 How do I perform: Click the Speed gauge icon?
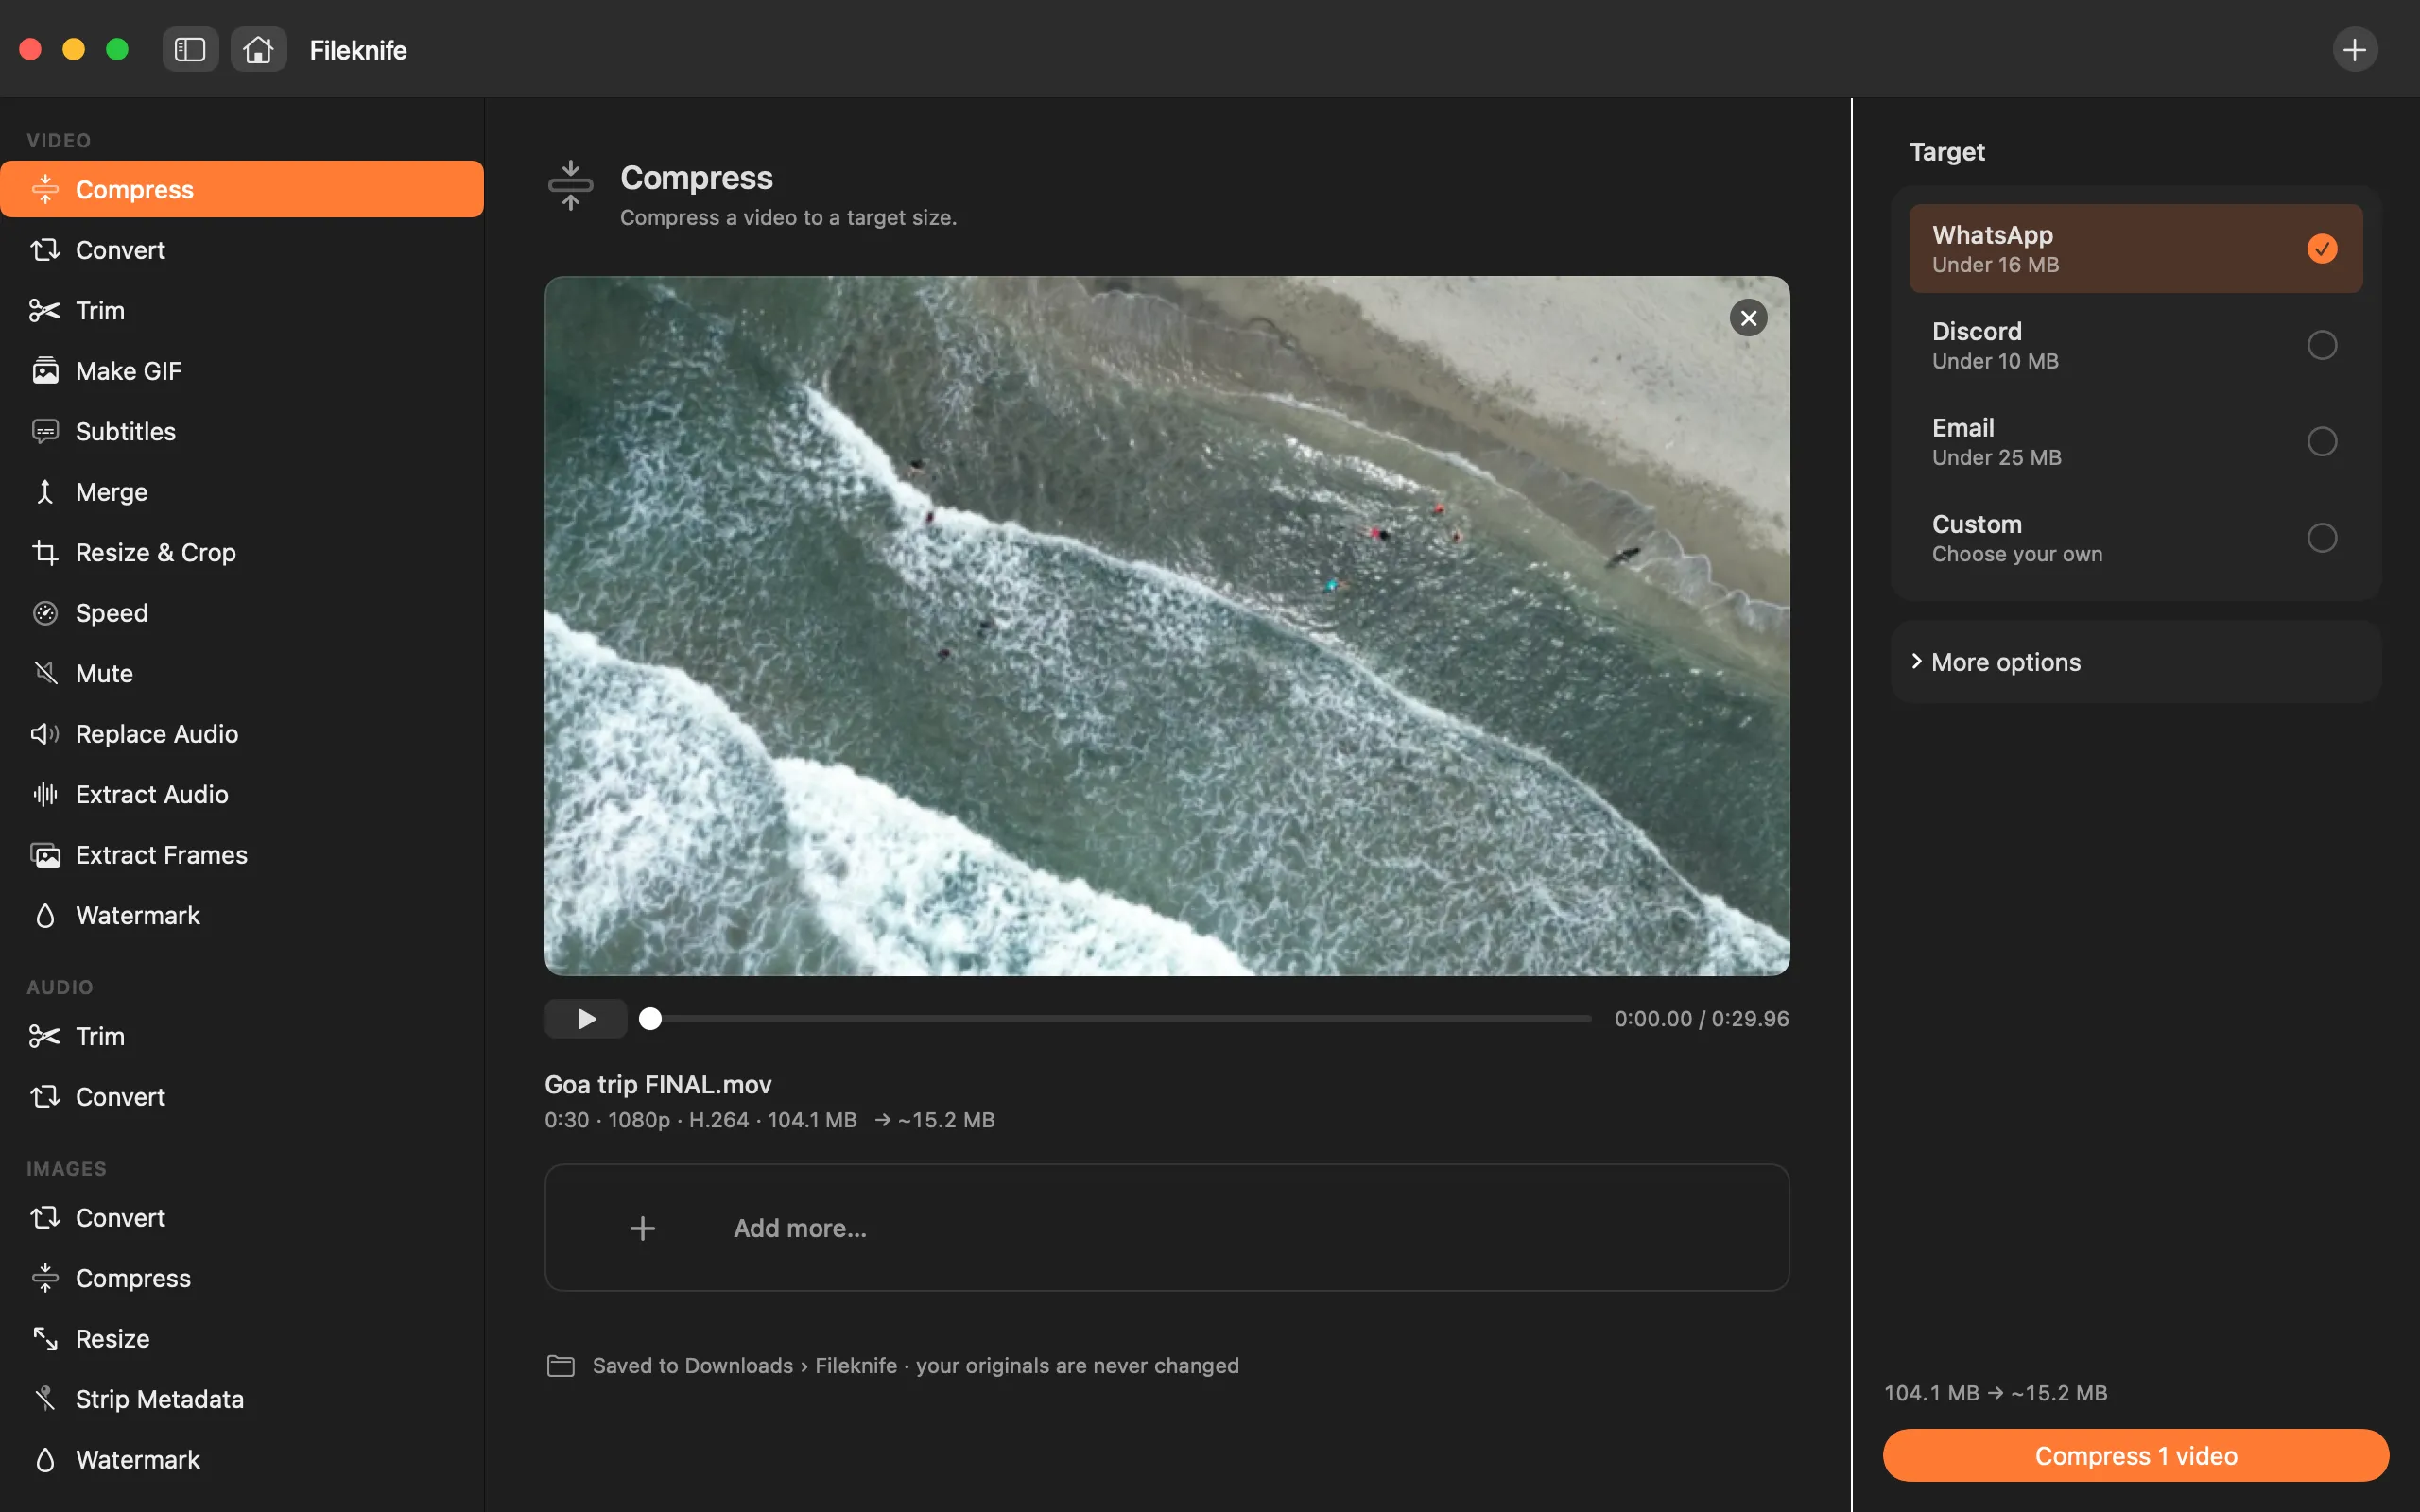pyautogui.click(x=45, y=612)
